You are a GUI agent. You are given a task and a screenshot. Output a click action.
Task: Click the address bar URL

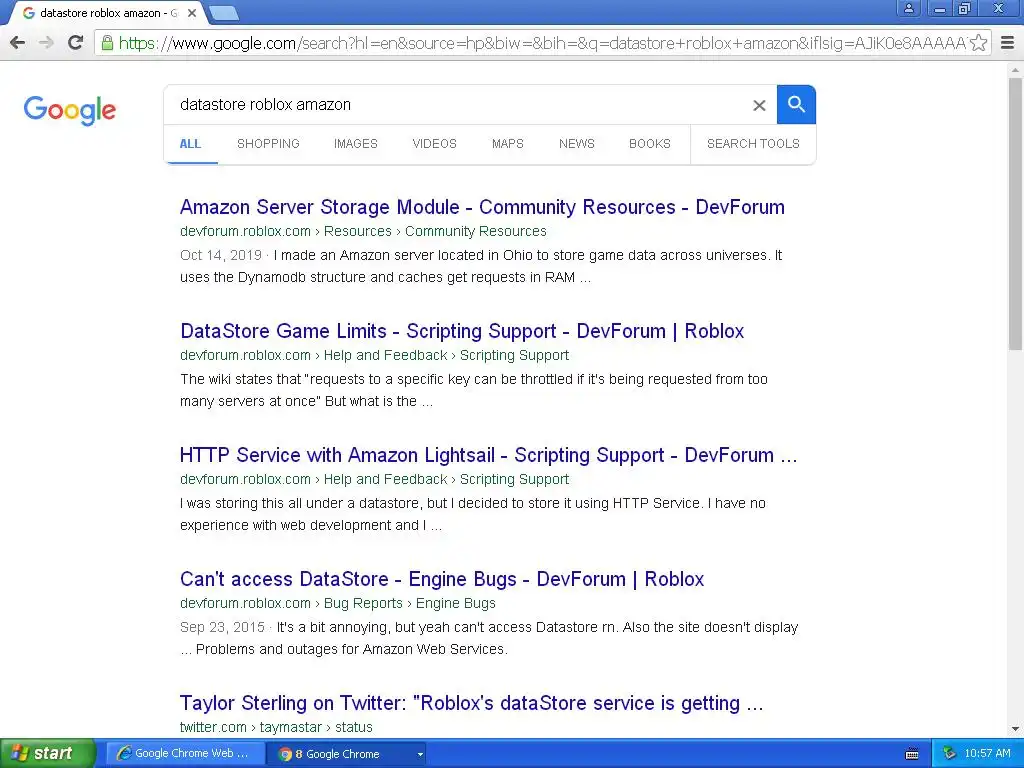(542, 43)
